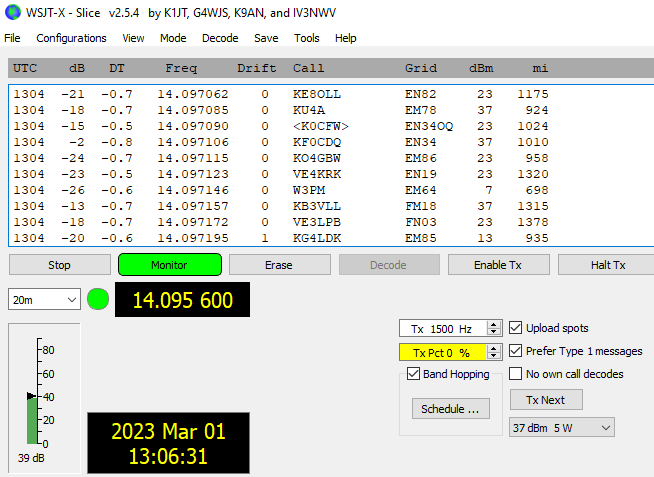
Task: Select the KG4LDK callsign
Action: click(x=317, y=238)
